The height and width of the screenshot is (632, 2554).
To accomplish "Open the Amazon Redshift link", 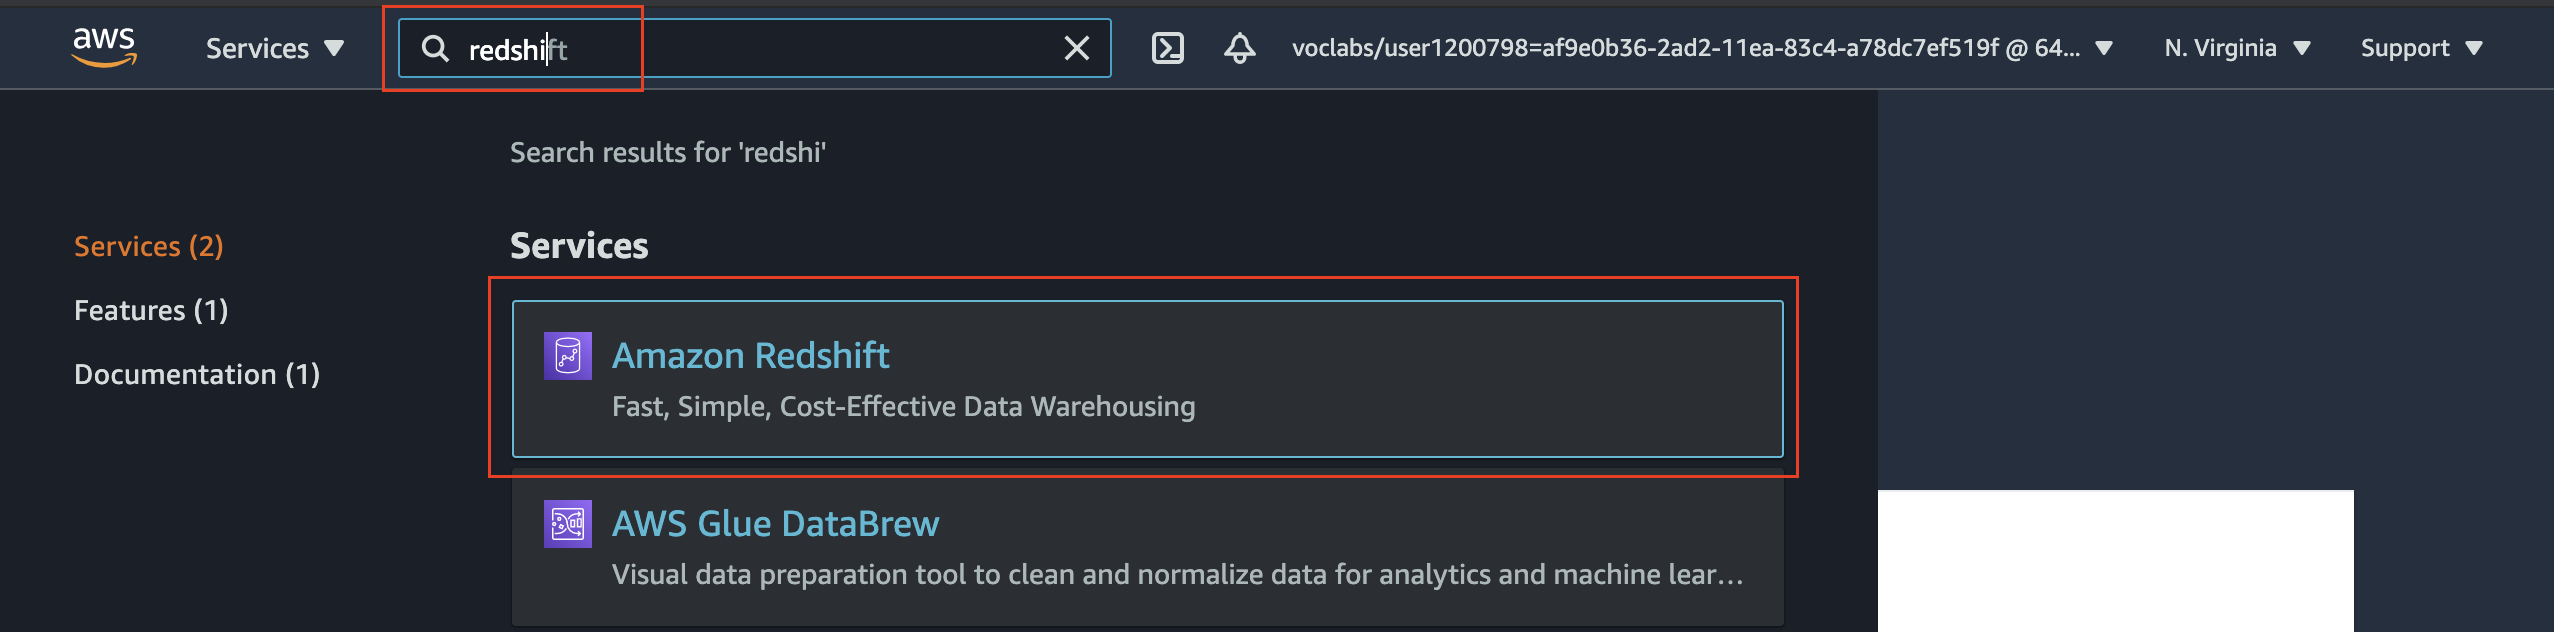I will [x=750, y=356].
